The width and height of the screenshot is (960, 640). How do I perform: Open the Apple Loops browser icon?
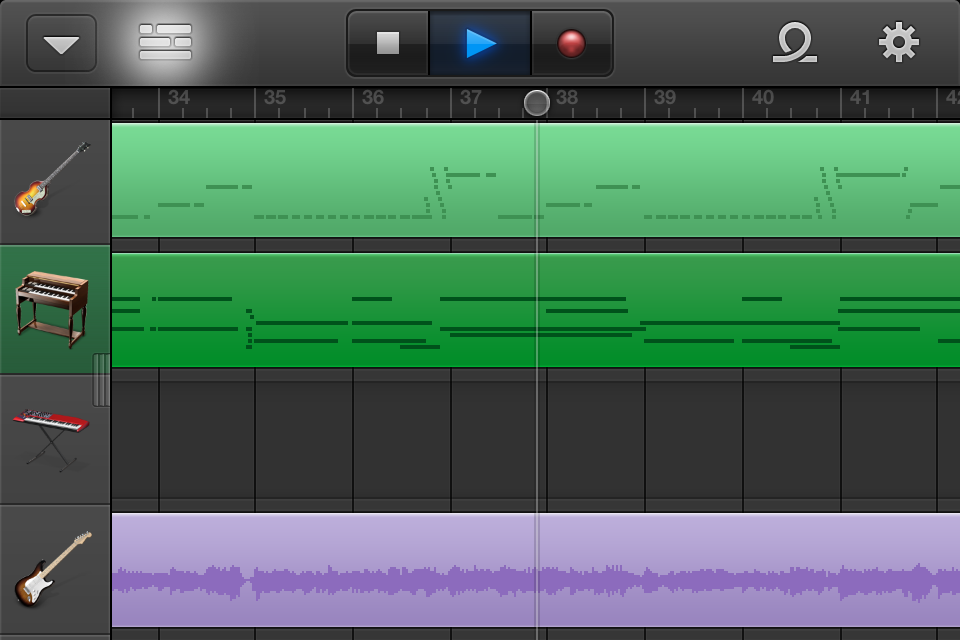click(794, 42)
